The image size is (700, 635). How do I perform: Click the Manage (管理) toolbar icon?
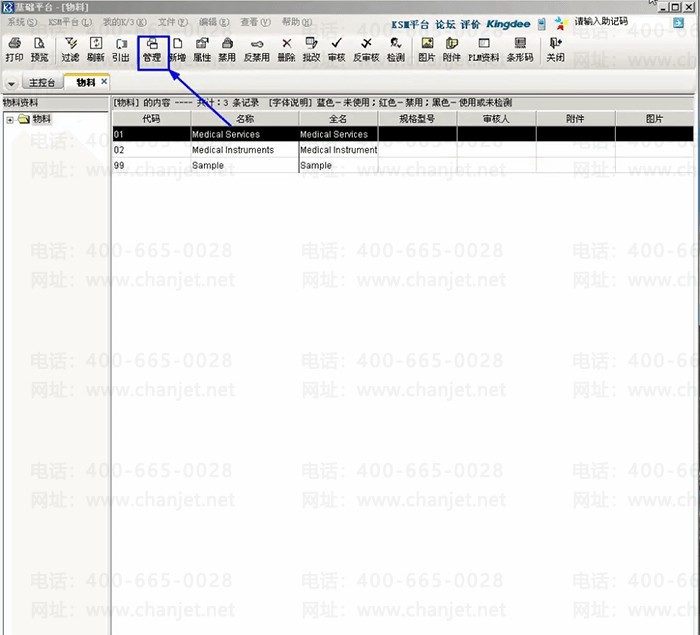(151, 50)
